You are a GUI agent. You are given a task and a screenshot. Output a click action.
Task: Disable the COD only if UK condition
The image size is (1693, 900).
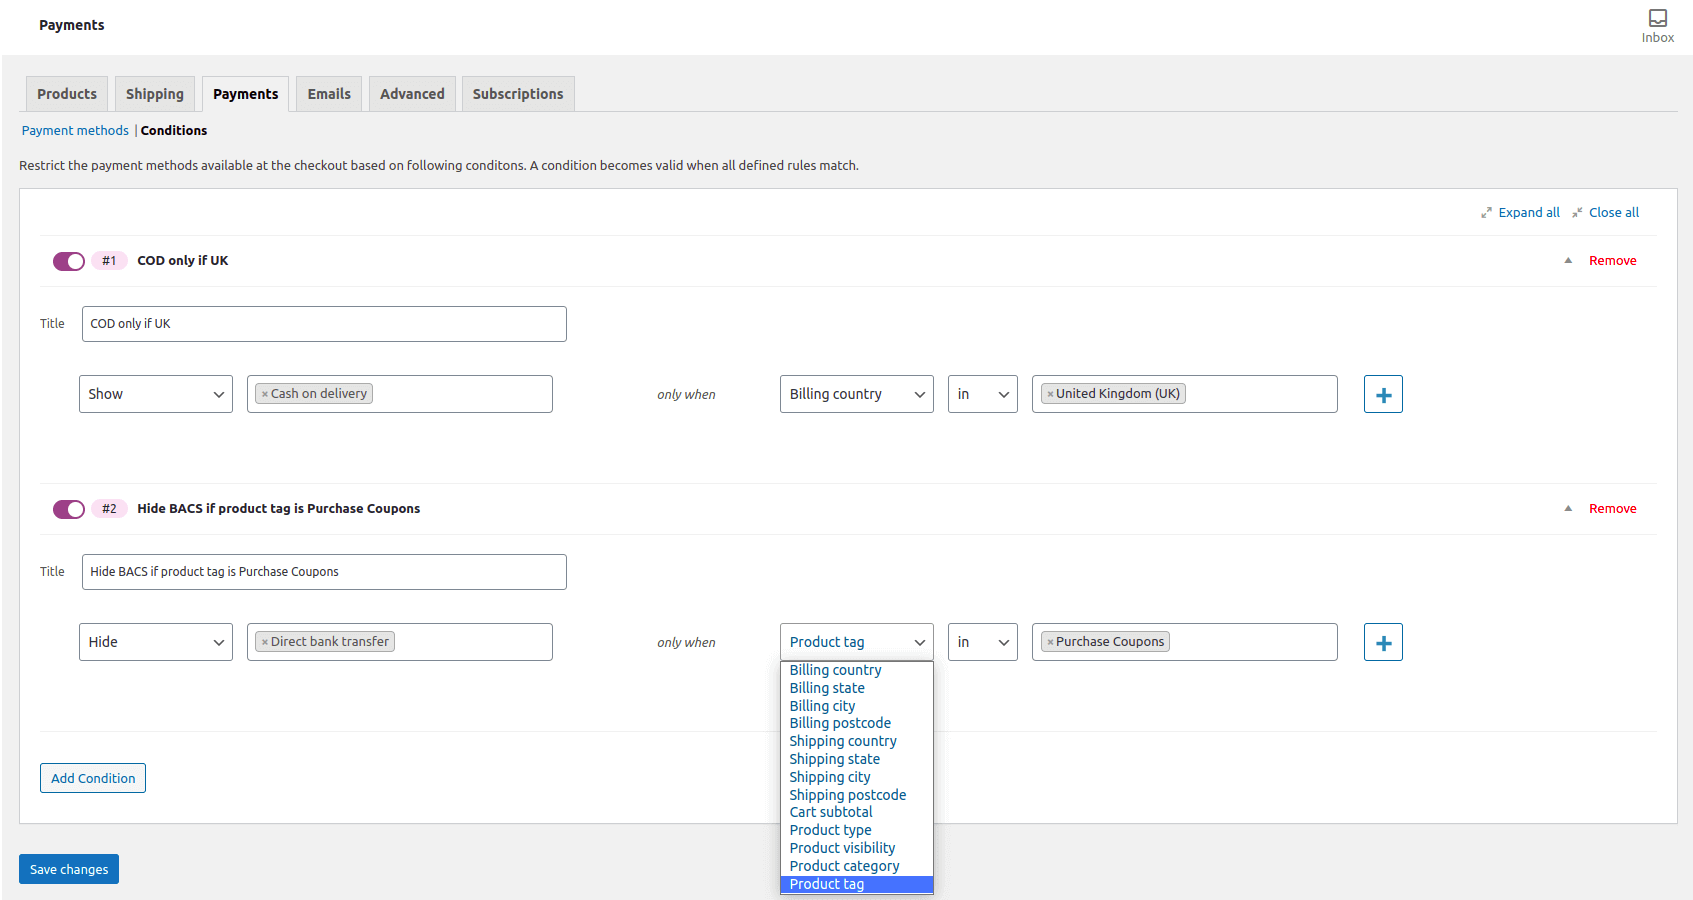pyautogui.click(x=68, y=260)
